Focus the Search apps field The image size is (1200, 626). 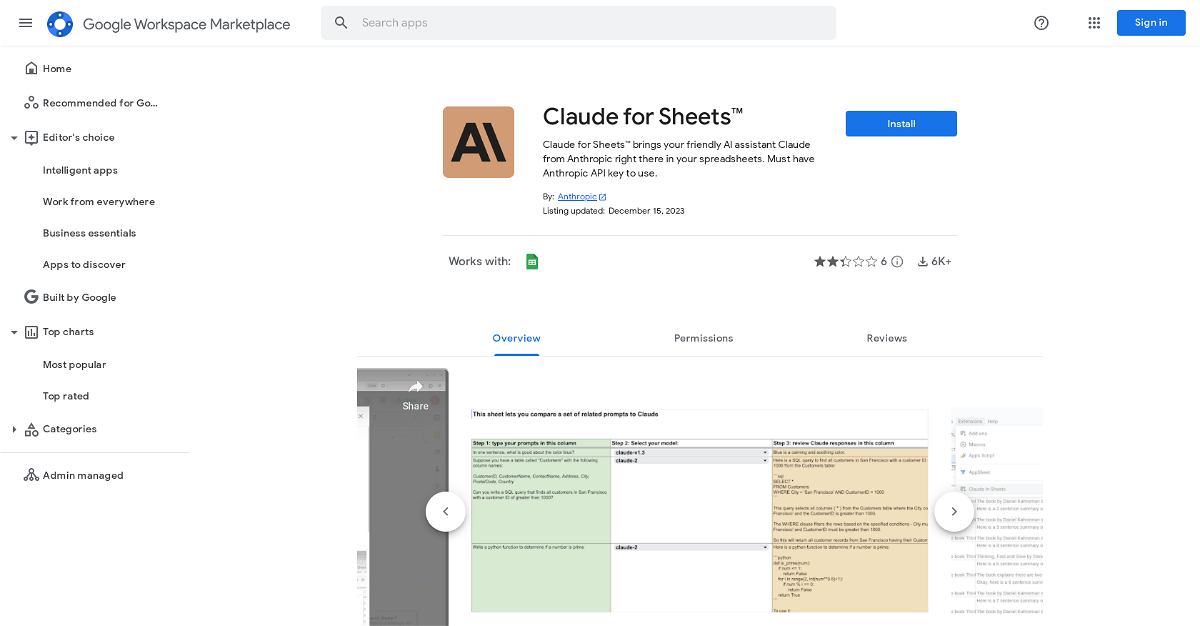(590, 23)
